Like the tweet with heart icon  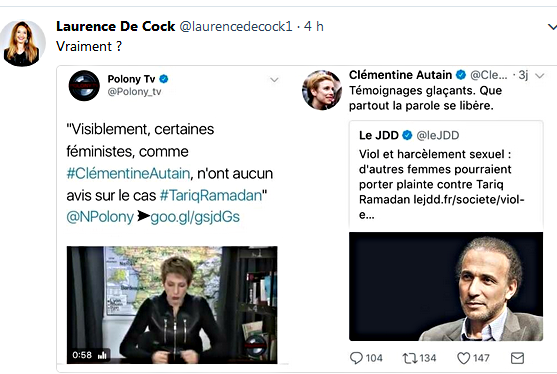[463, 358]
